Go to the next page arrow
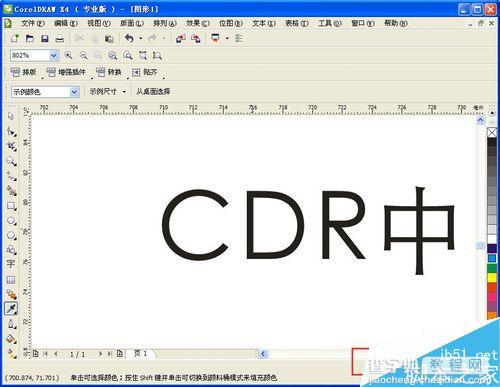The width and height of the screenshot is (500, 387). point(100,354)
